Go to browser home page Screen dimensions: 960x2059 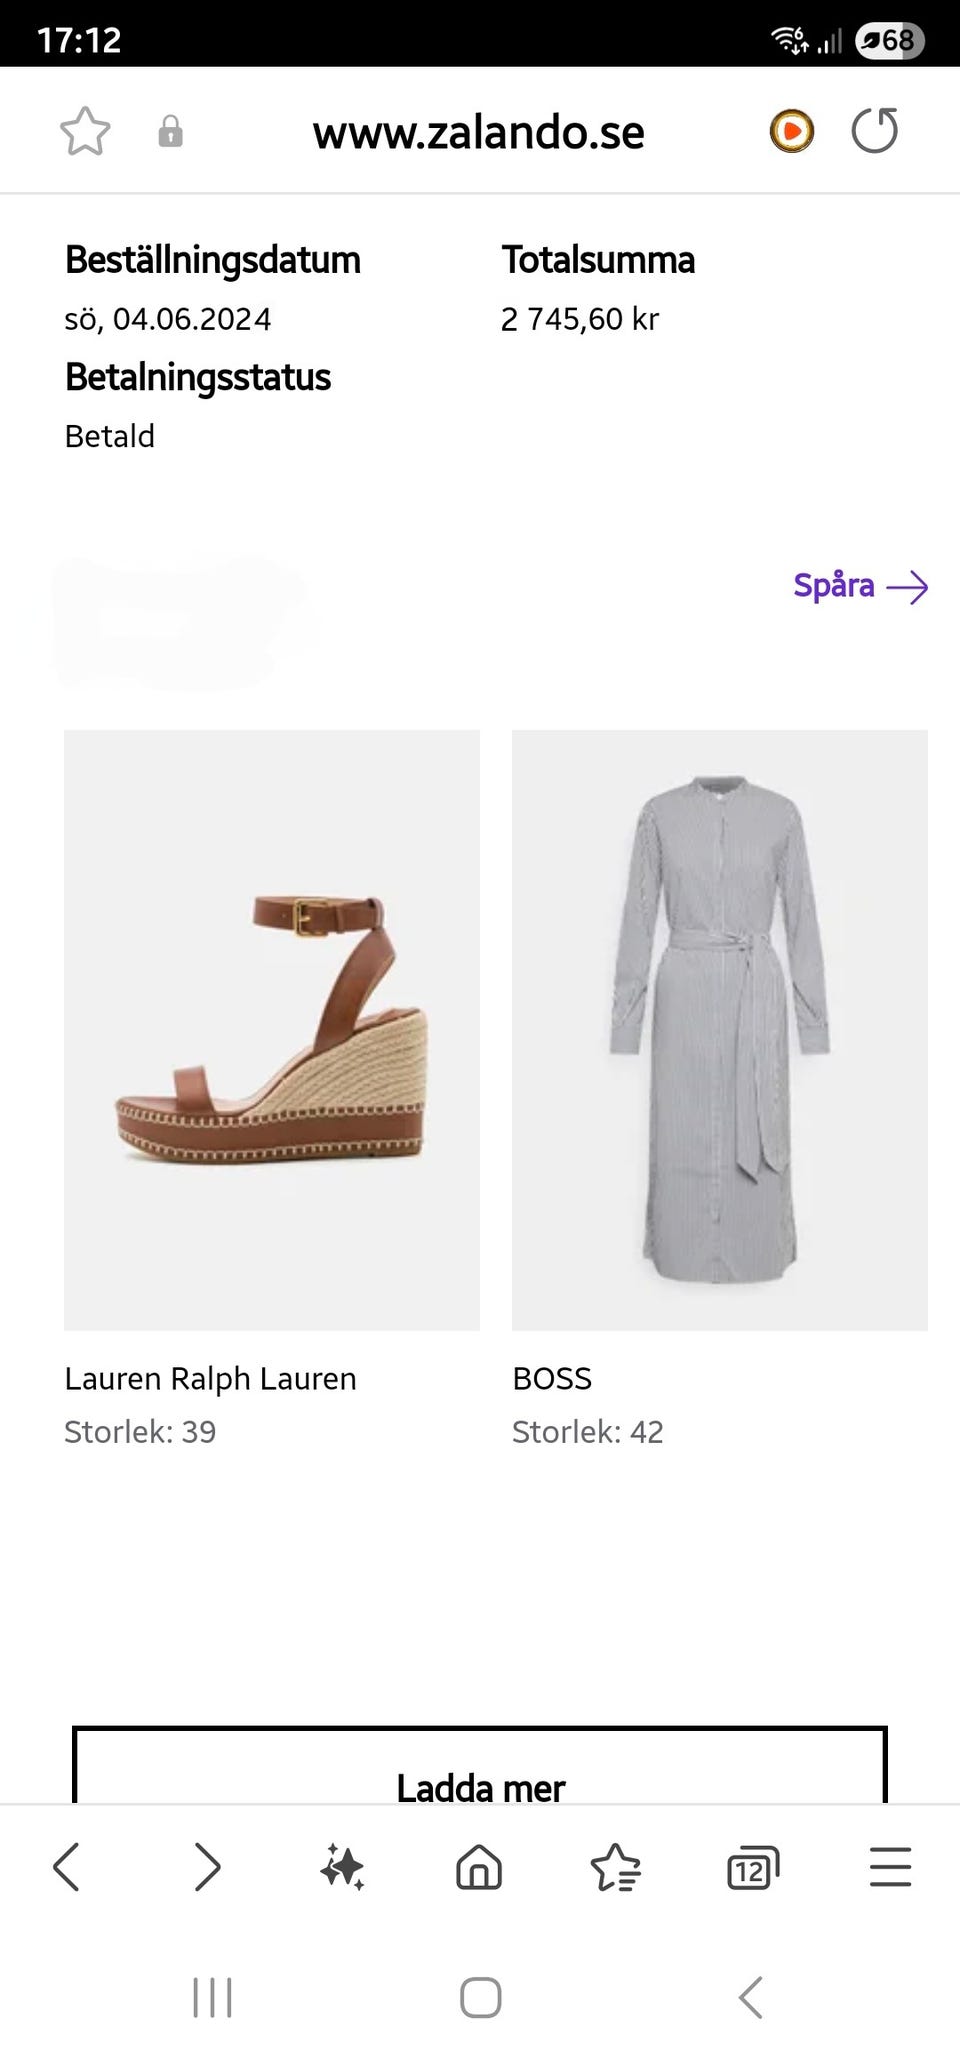[479, 1866]
